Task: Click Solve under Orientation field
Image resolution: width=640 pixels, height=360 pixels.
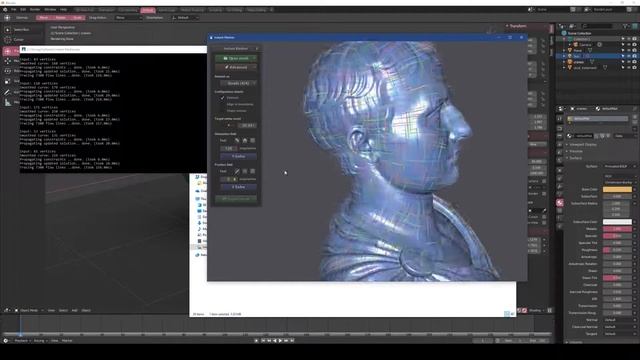Action: pos(238,156)
